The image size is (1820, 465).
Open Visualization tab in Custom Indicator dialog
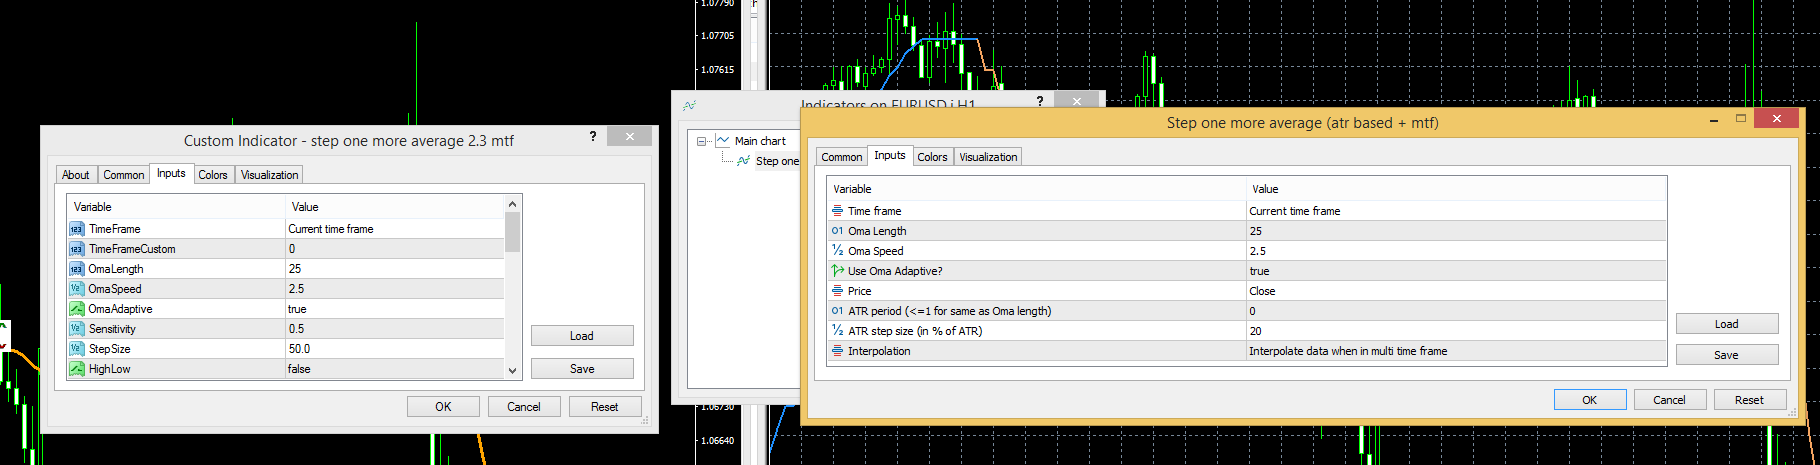(x=270, y=175)
